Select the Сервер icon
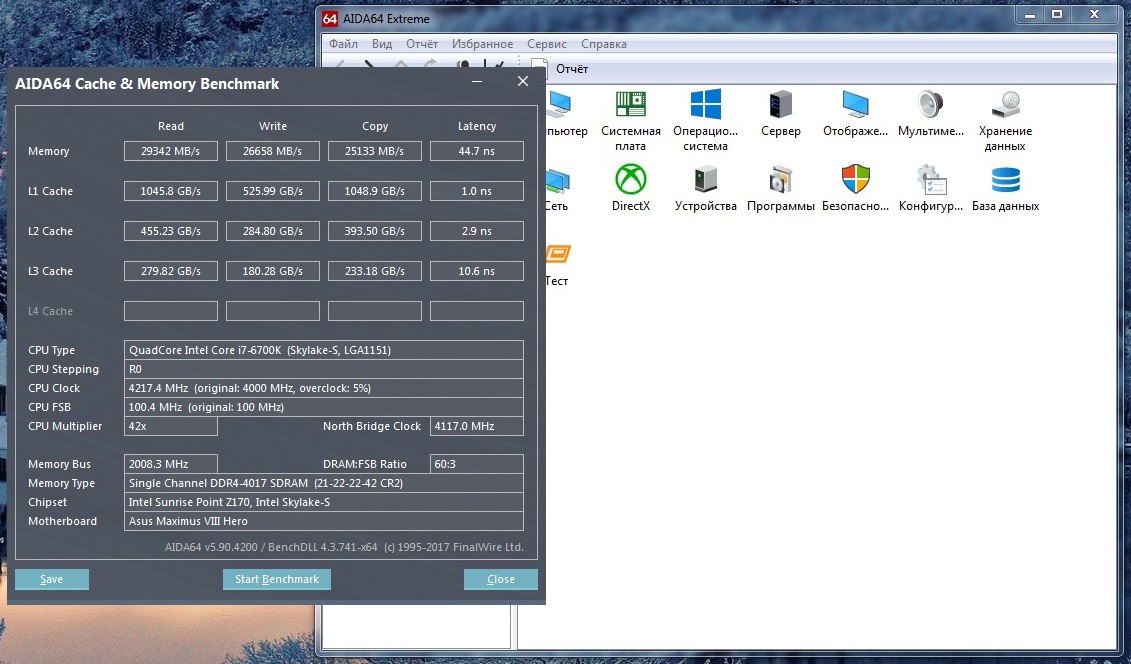Viewport: 1131px width, 664px height. pyautogui.click(x=780, y=105)
